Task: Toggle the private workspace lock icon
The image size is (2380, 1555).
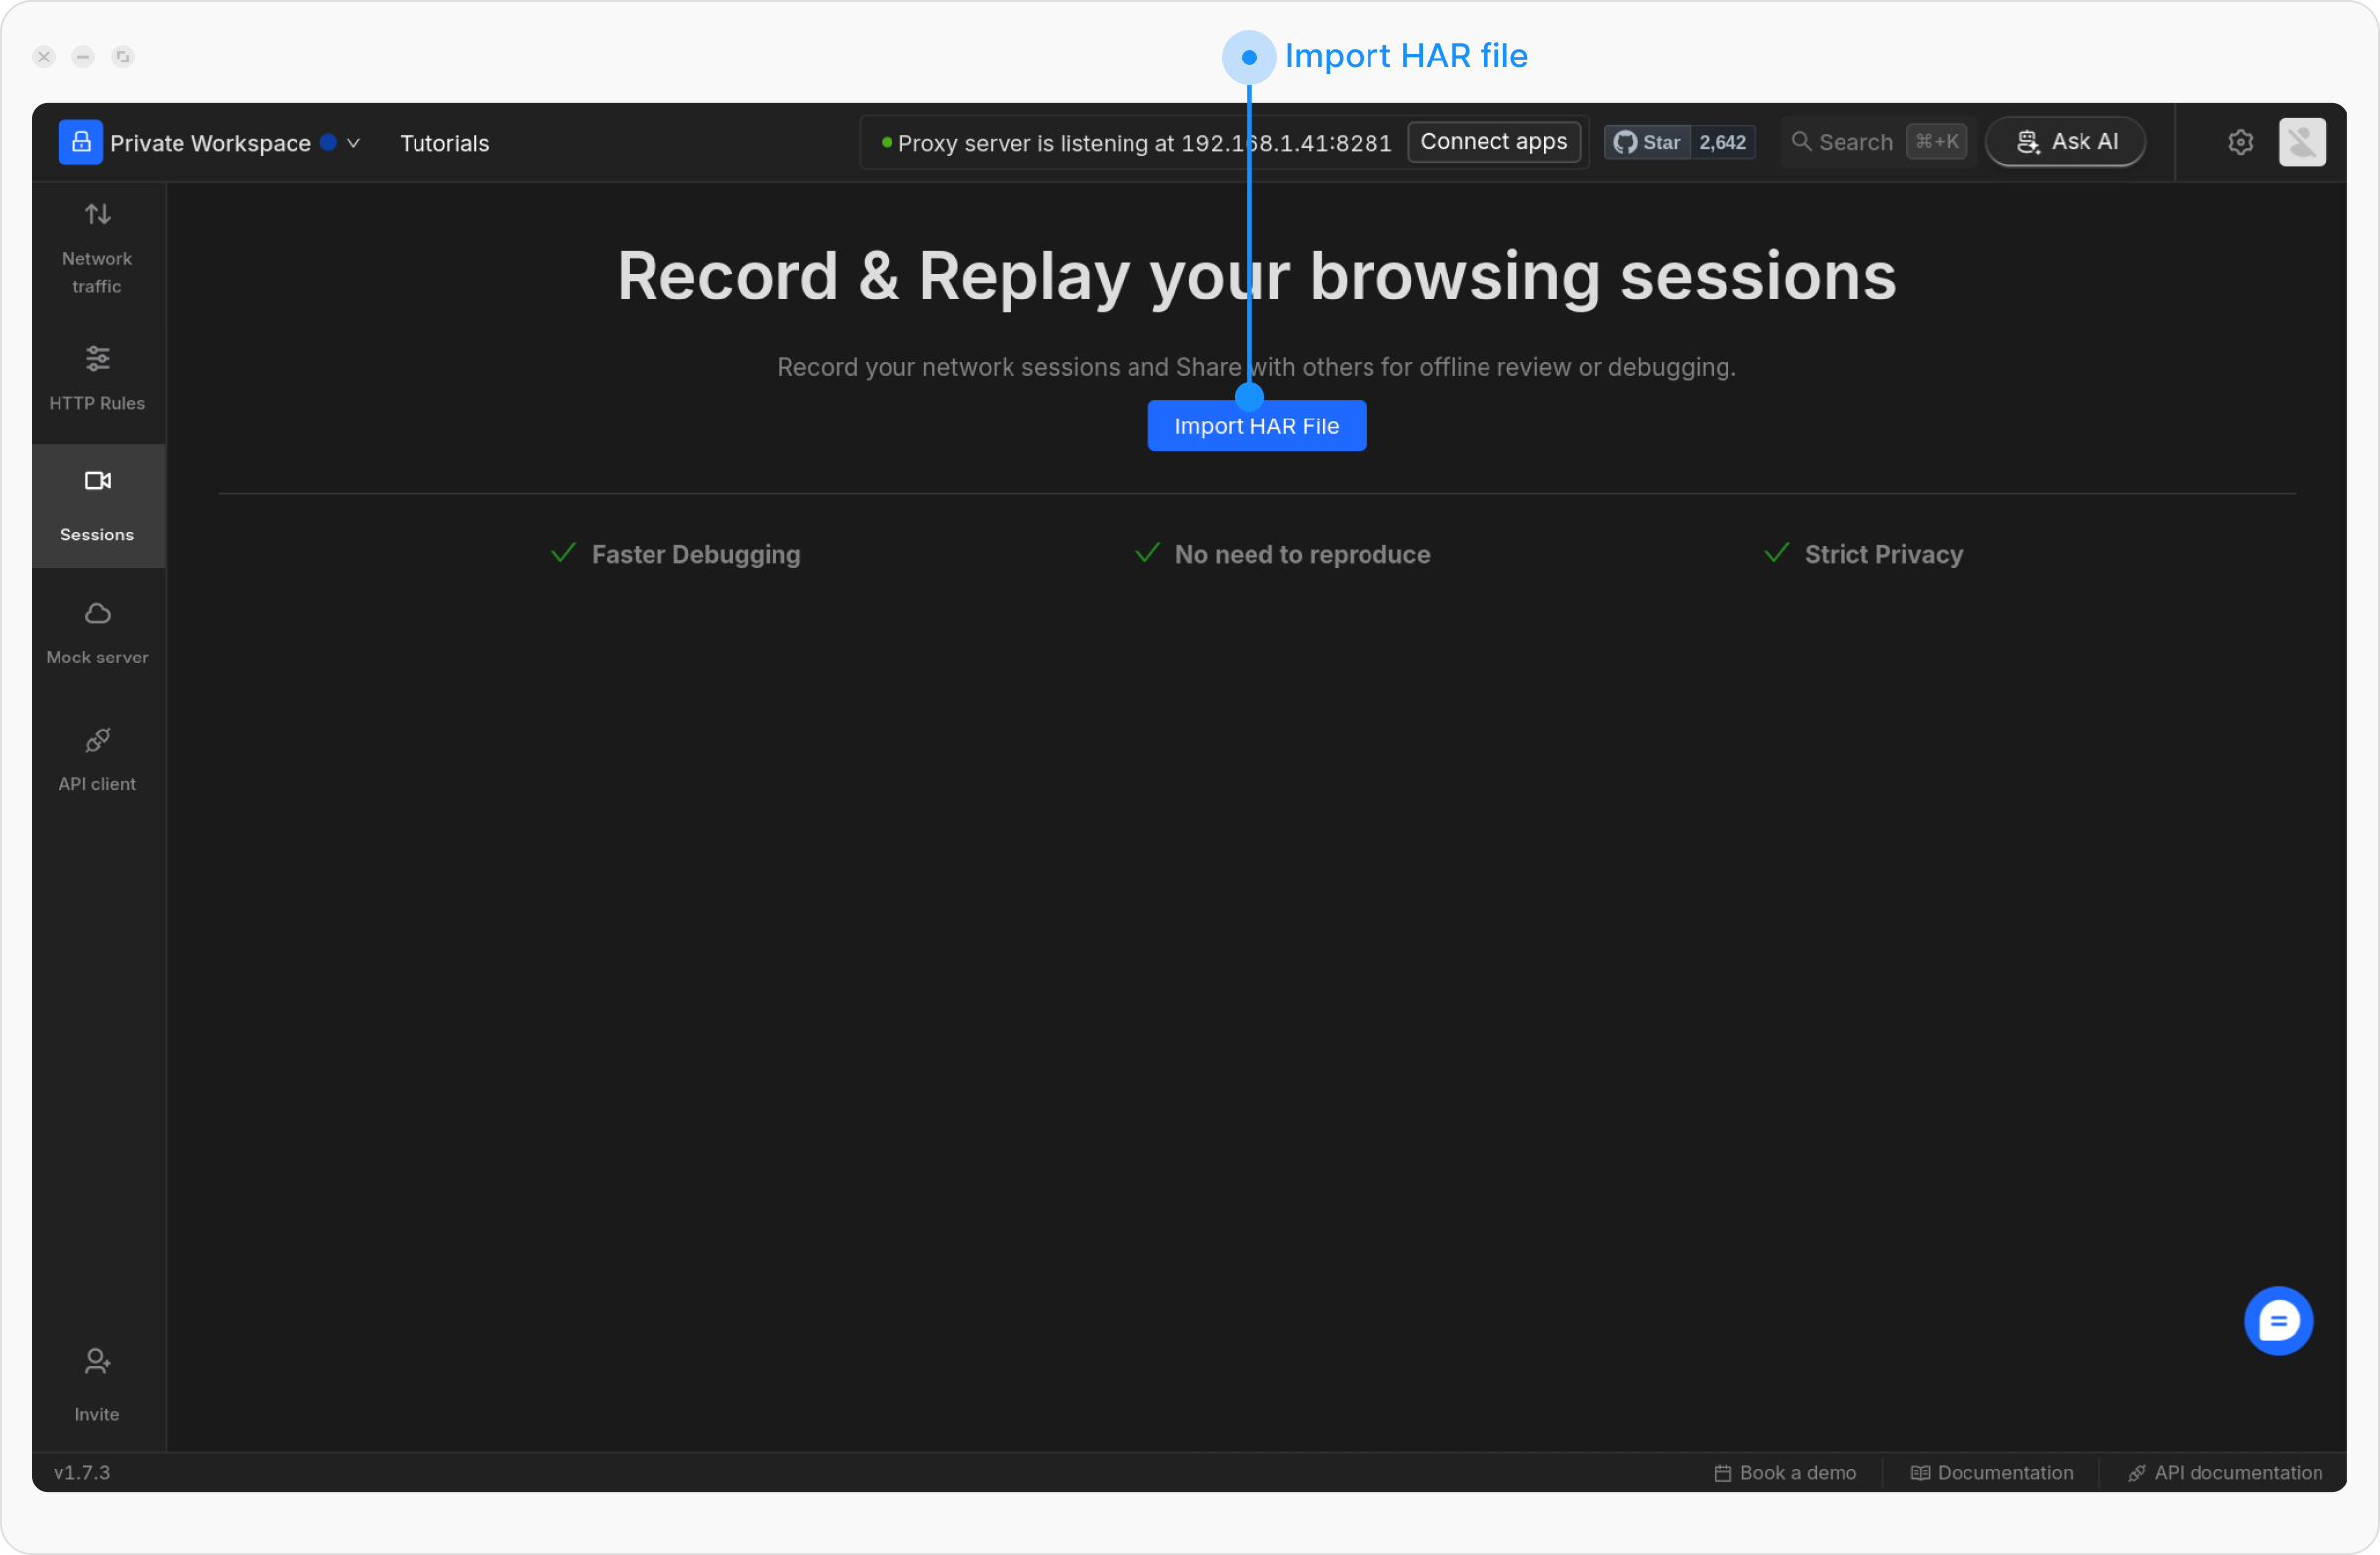Action: click(x=81, y=141)
